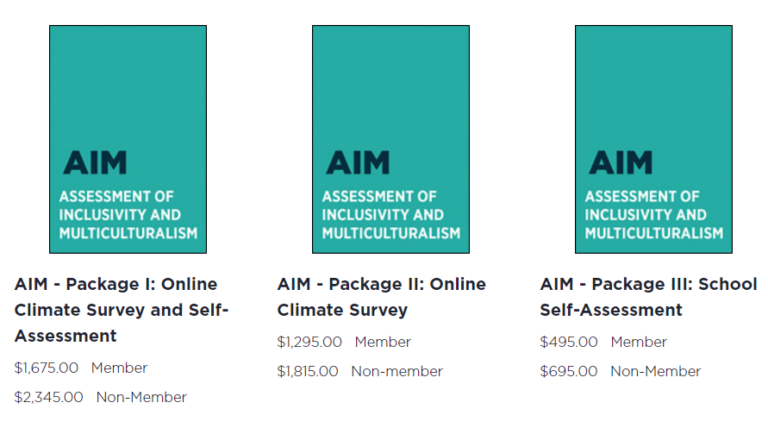Viewport: 768px width, 428px height.
Task: Click the $2,345.00 non-member price
Action: [49, 397]
